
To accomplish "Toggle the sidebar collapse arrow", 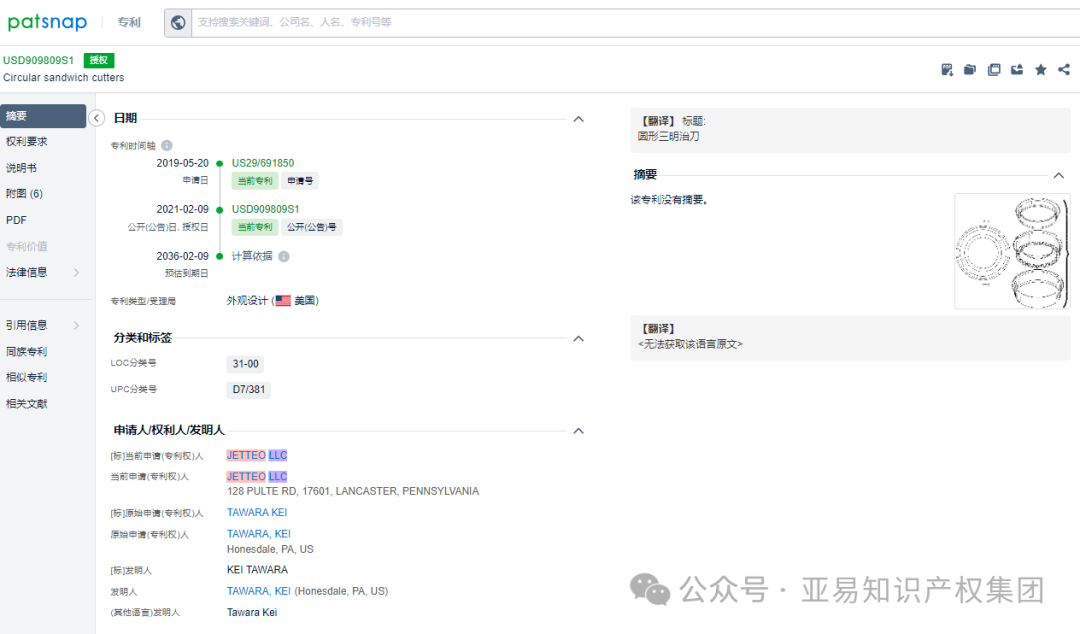I will 96,117.
